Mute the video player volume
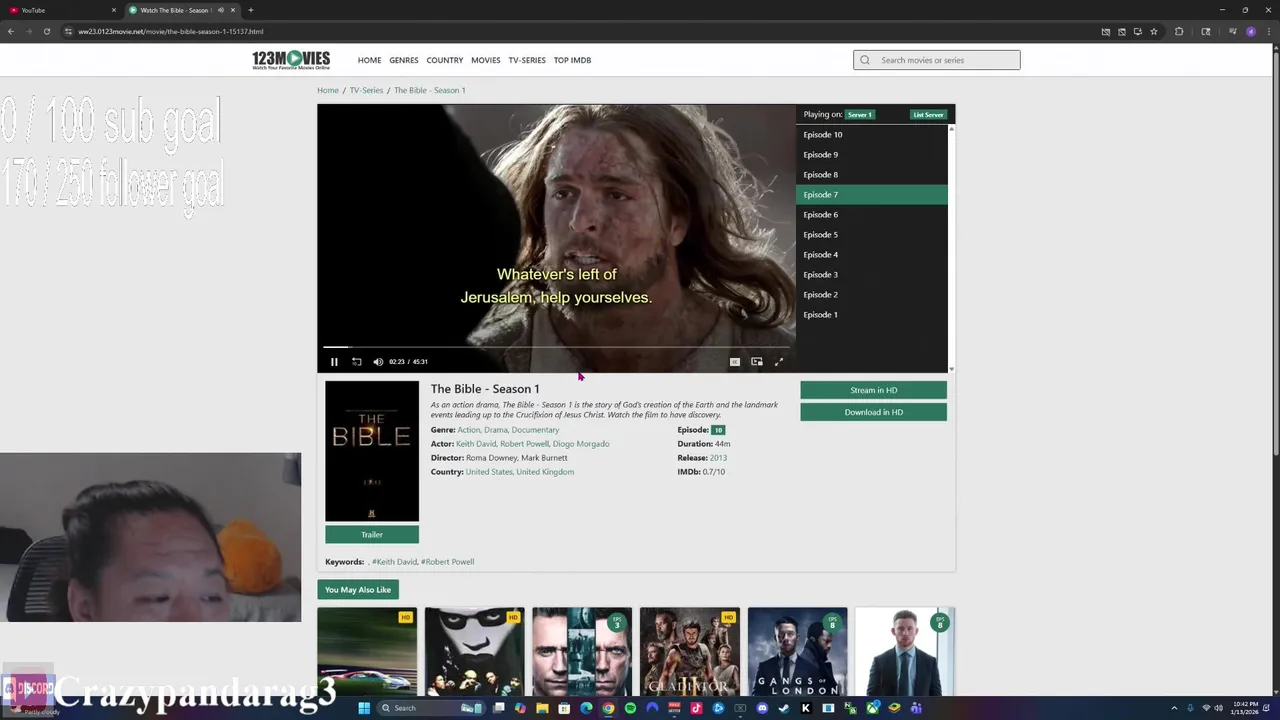The image size is (1280, 720). pos(378,362)
